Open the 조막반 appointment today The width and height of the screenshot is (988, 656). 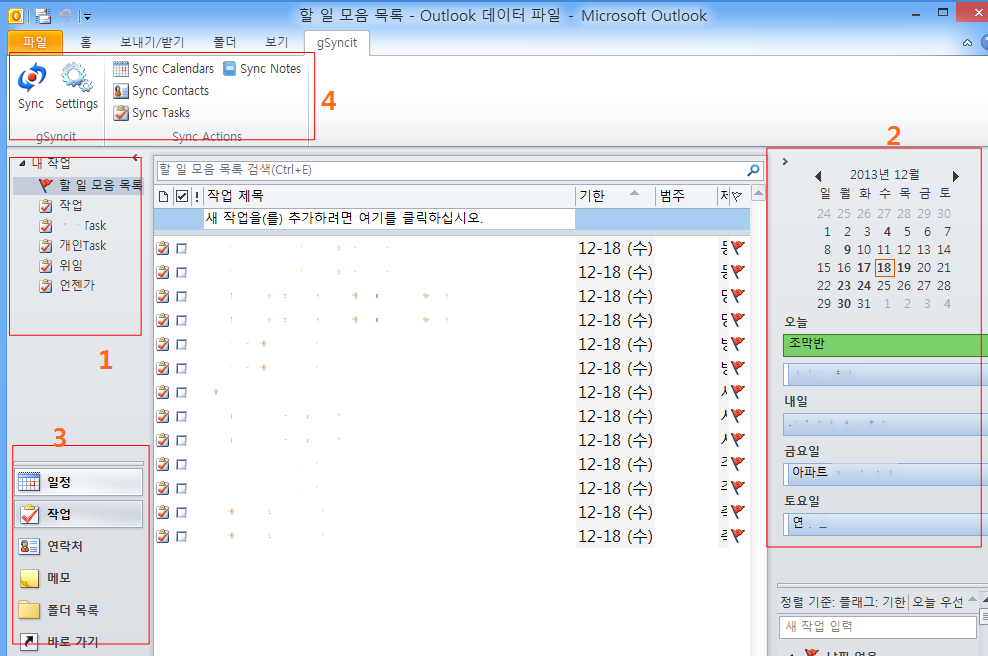click(885, 345)
